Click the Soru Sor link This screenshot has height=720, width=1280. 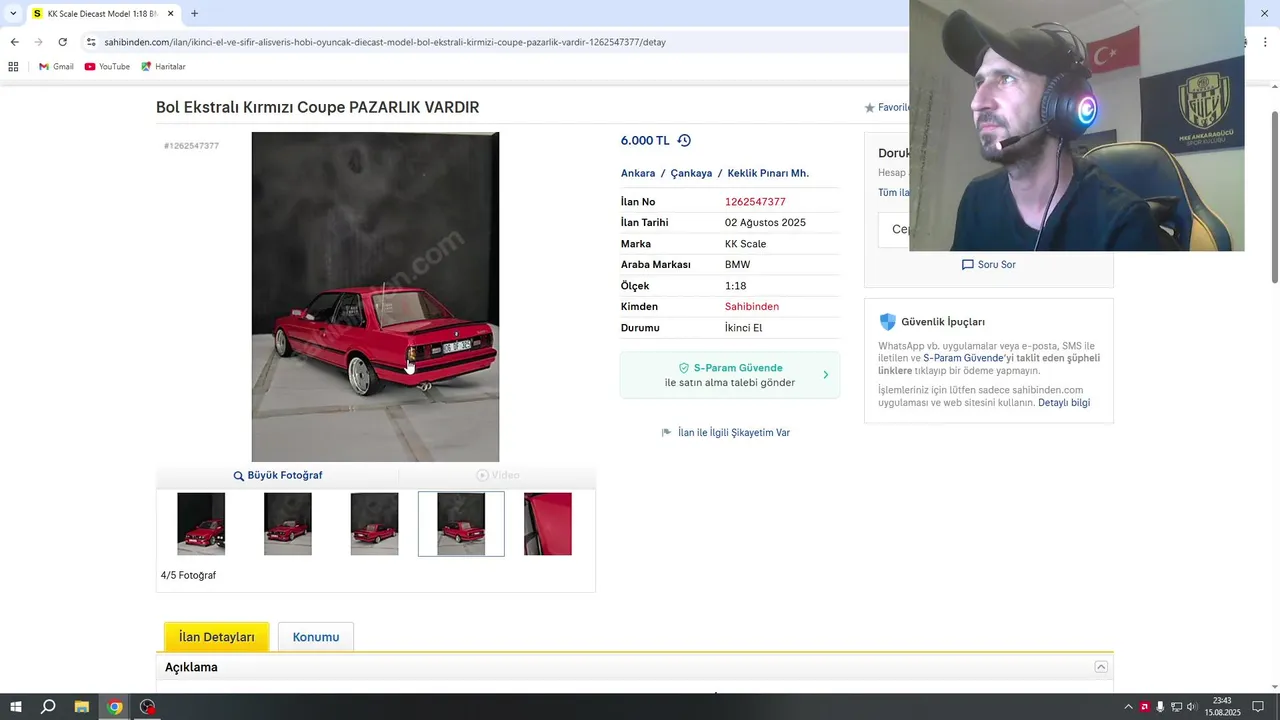pyautogui.click(x=997, y=265)
